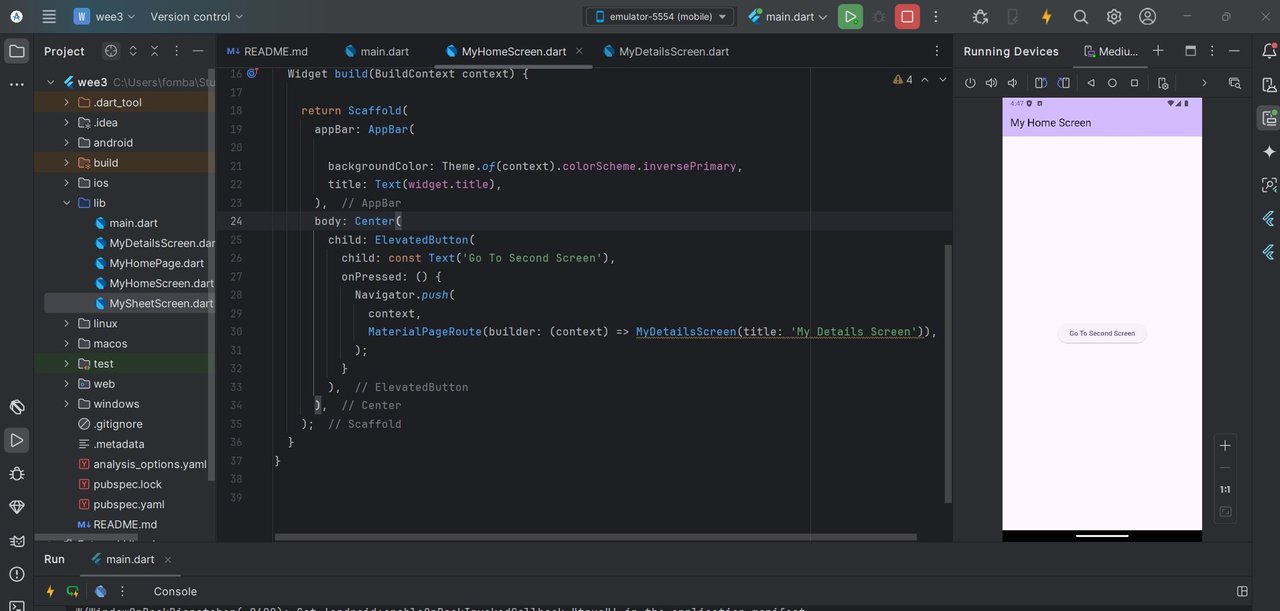Screen dimensions: 1280x611
Task: Tap Go To Second Screen button in emulator
Action: (1102, 333)
